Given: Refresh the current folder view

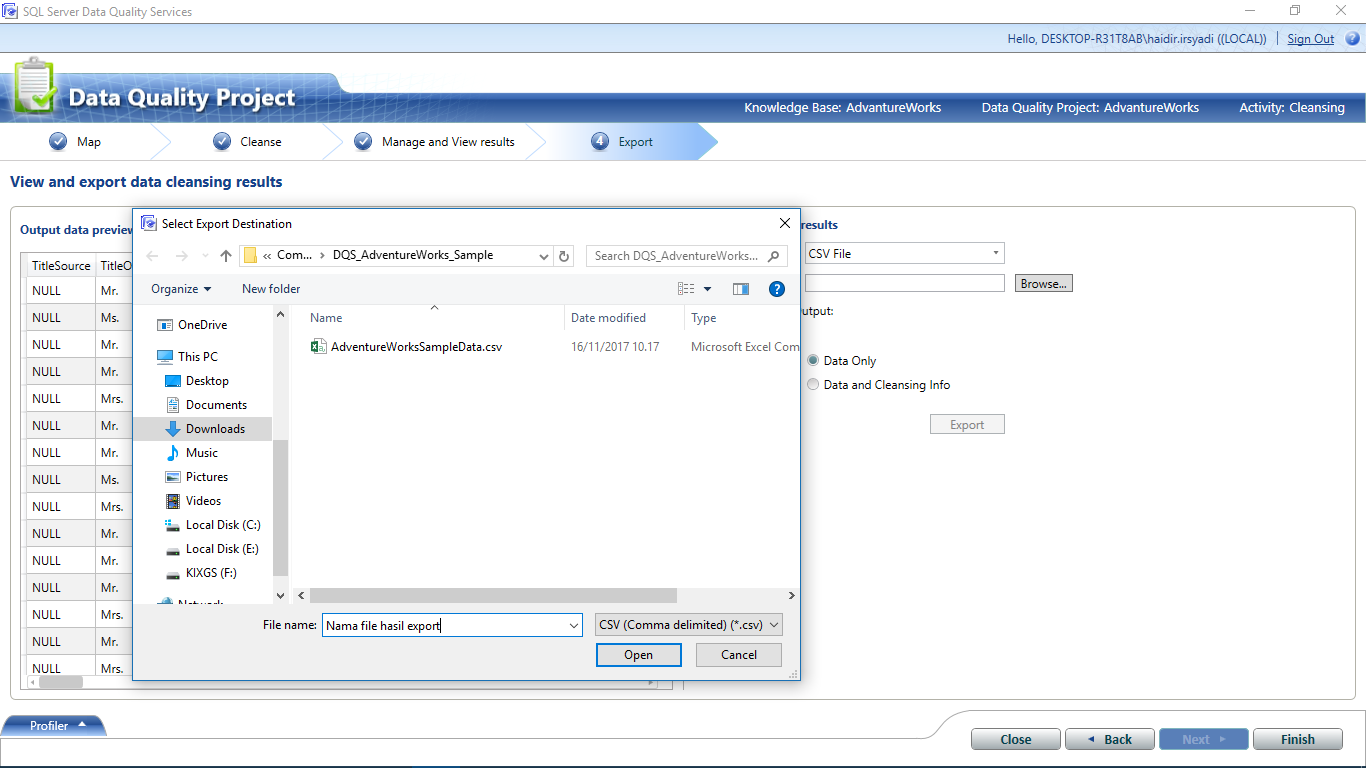Looking at the screenshot, I should tap(563, 255).
